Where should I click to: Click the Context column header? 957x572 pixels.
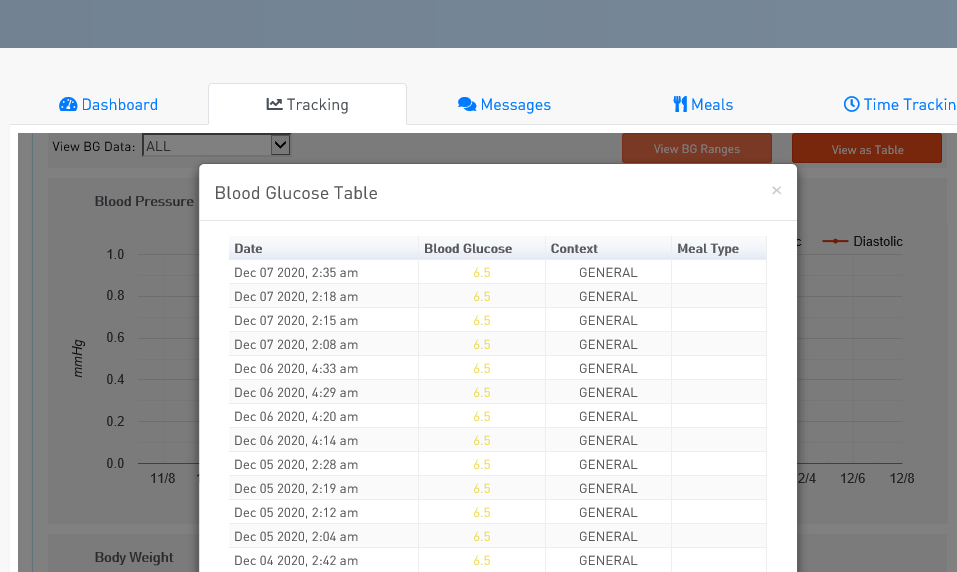click(x=574, y=248)
